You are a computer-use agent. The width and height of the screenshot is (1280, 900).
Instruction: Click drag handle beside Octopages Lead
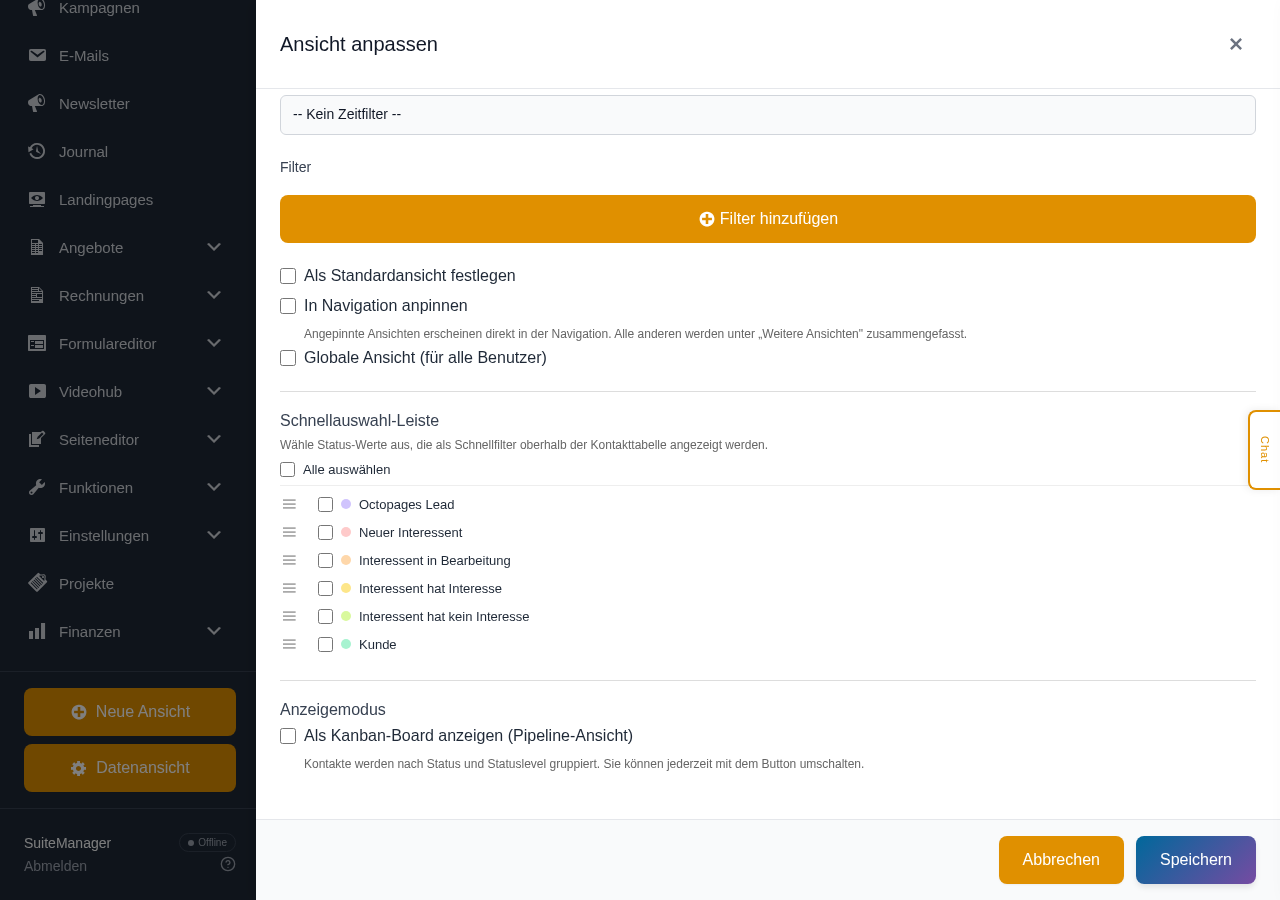click(x=289, y=504)
